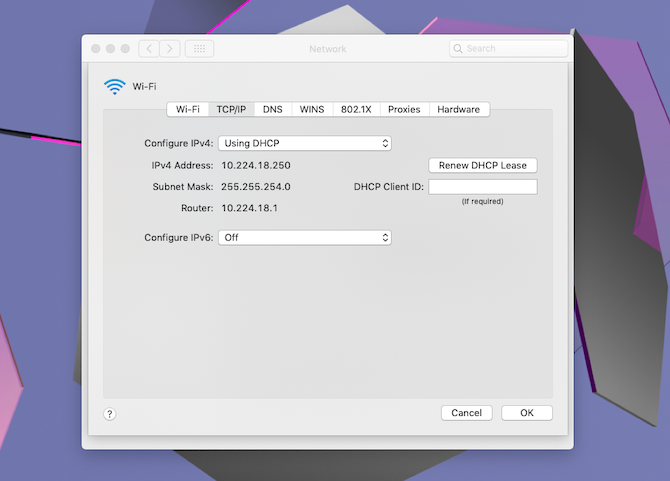
Task: Click the search magnifier icon
Action: (x=458, y=49)
